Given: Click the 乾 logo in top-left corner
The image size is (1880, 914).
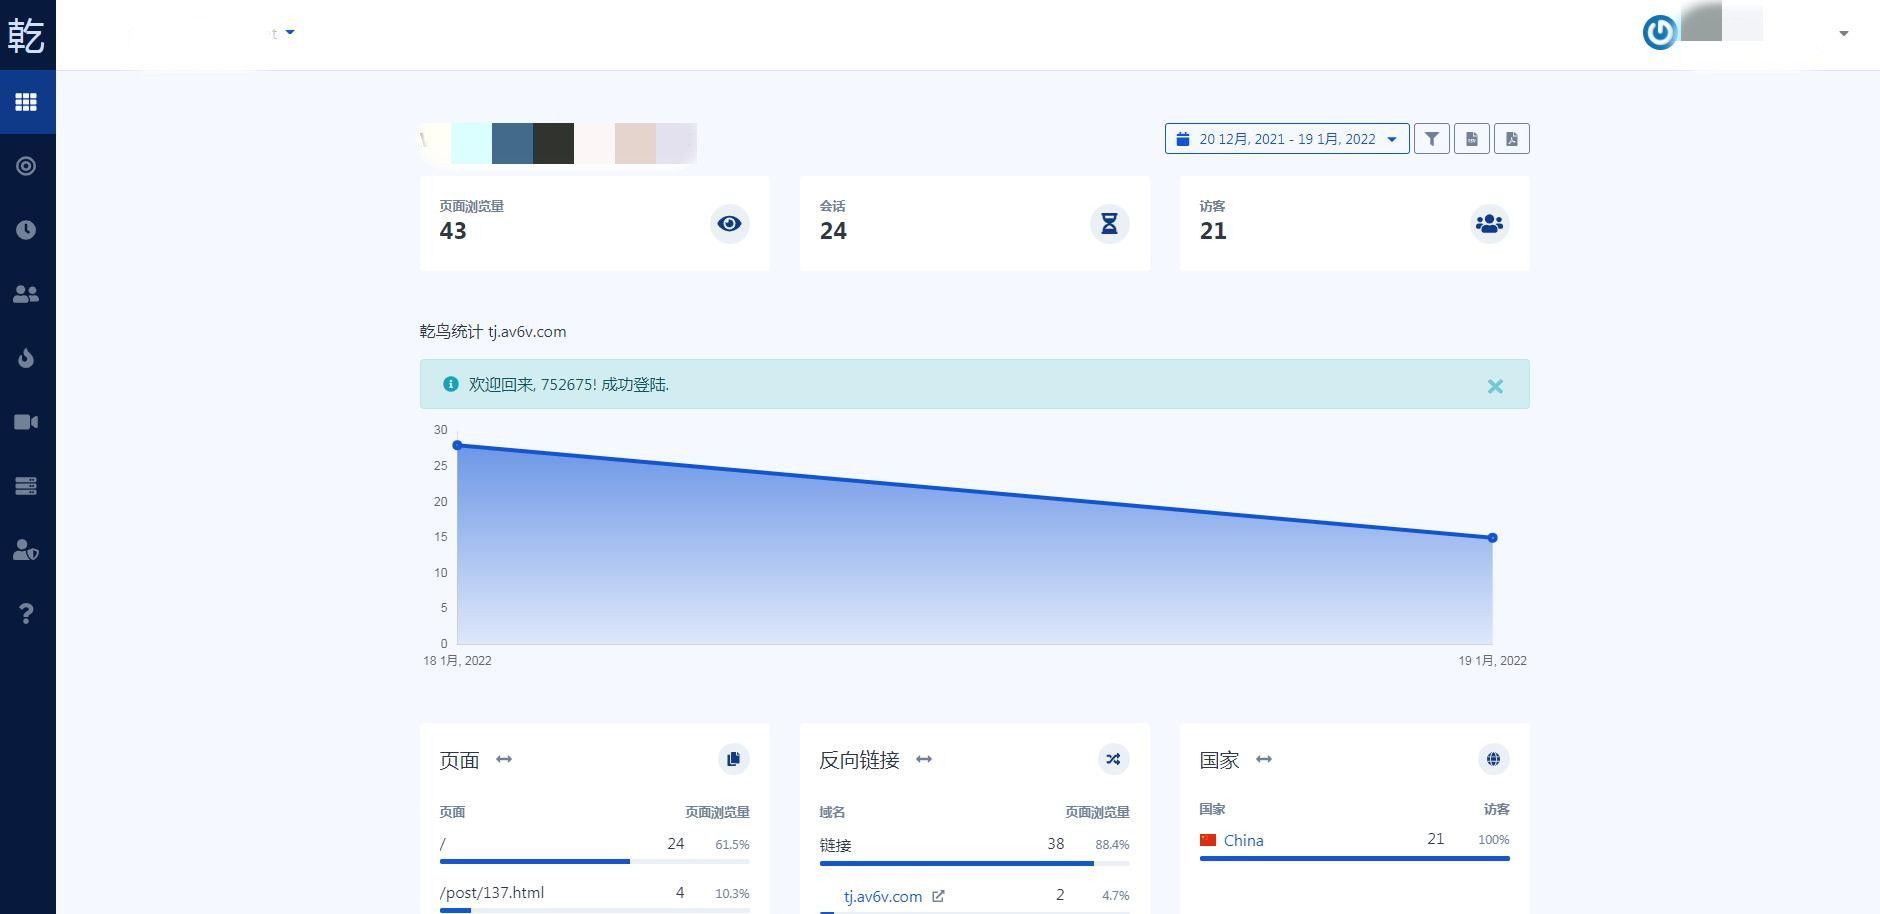Looking at the screenshot, I should pos(26,35).
